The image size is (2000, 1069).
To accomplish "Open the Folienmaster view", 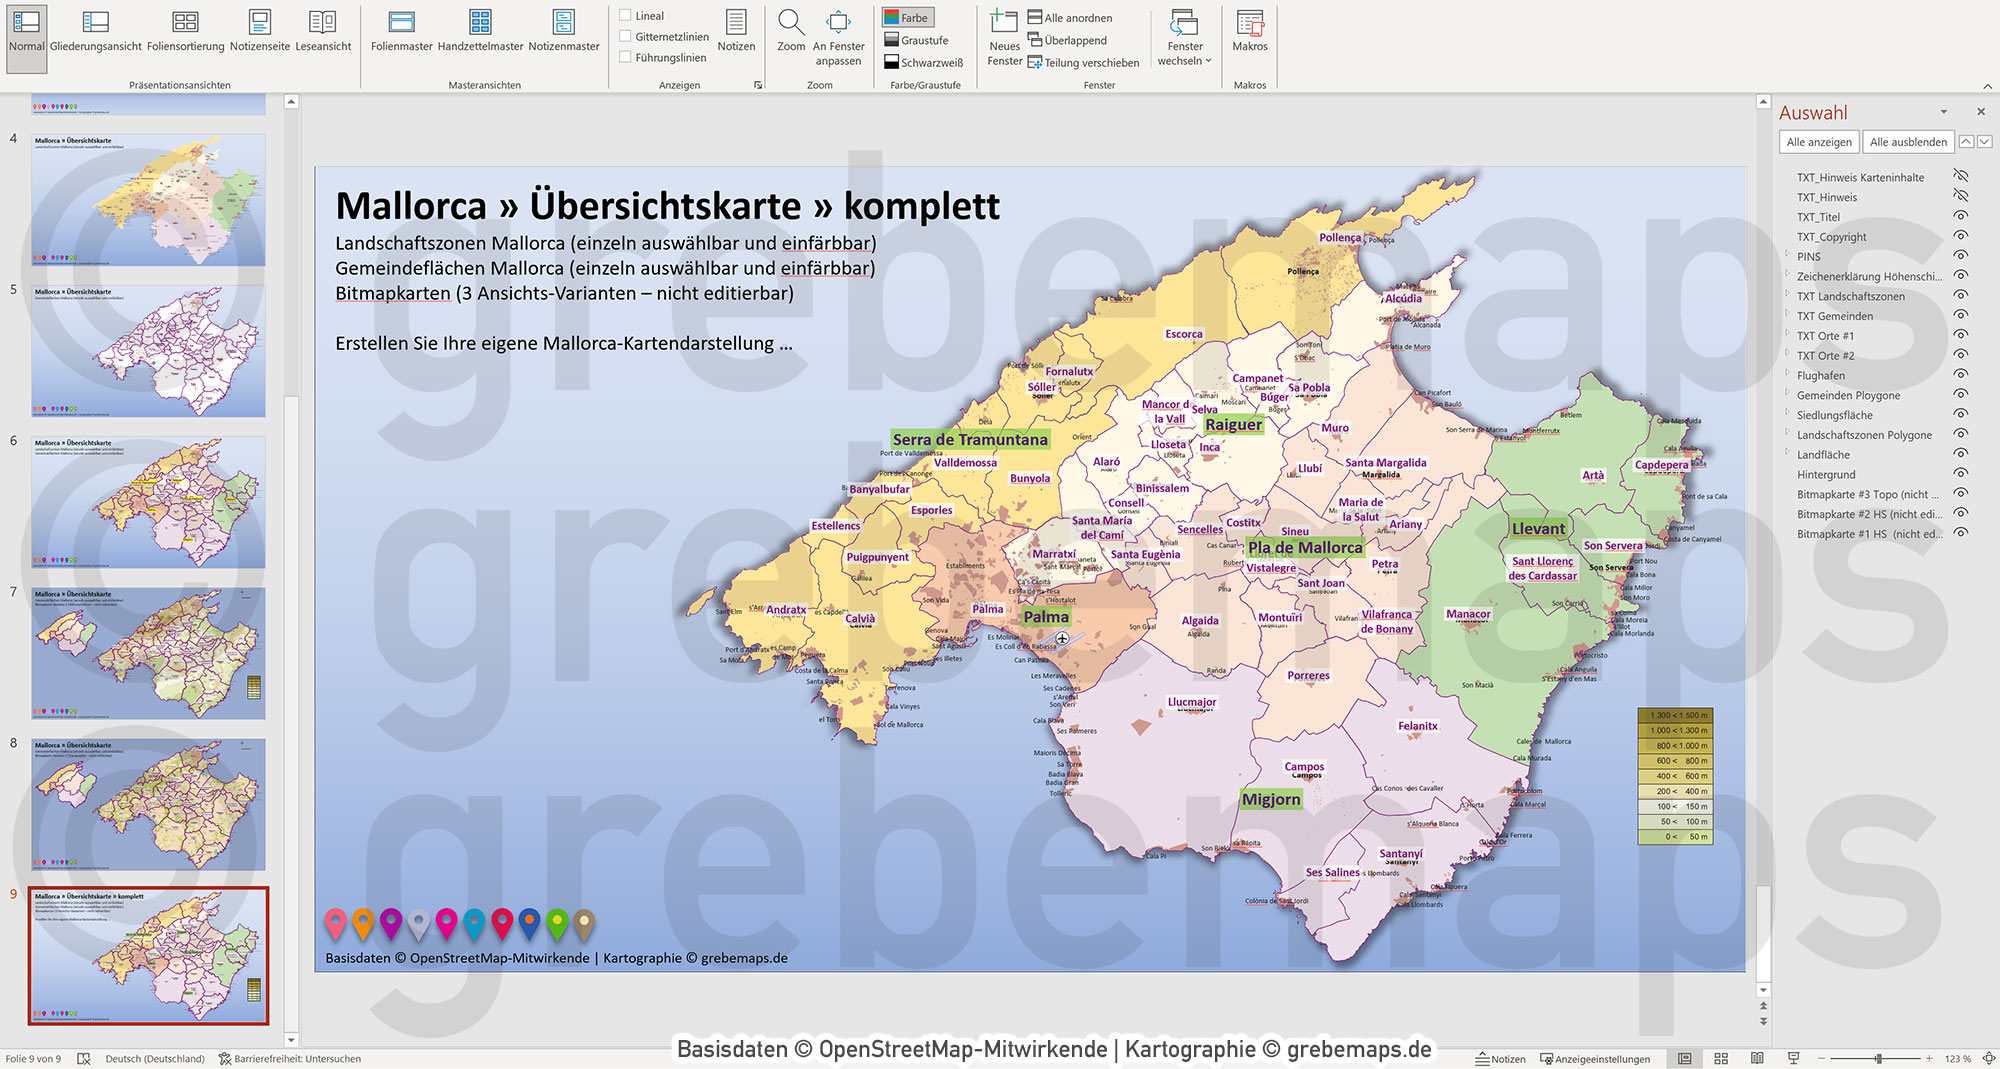I will point(401,30).
